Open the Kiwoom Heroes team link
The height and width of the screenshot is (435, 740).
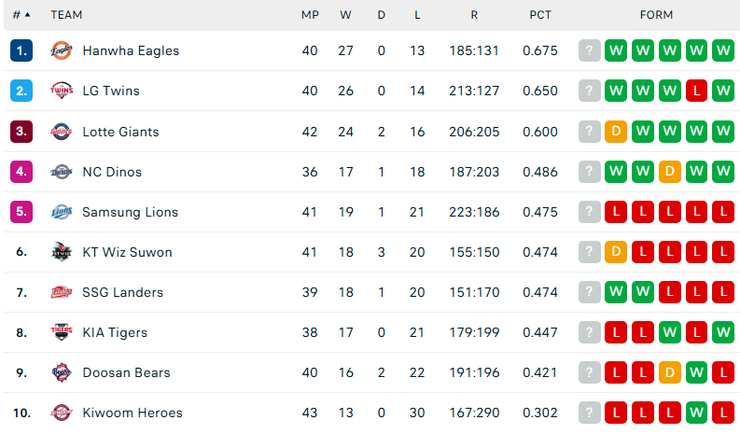[132, 412]
